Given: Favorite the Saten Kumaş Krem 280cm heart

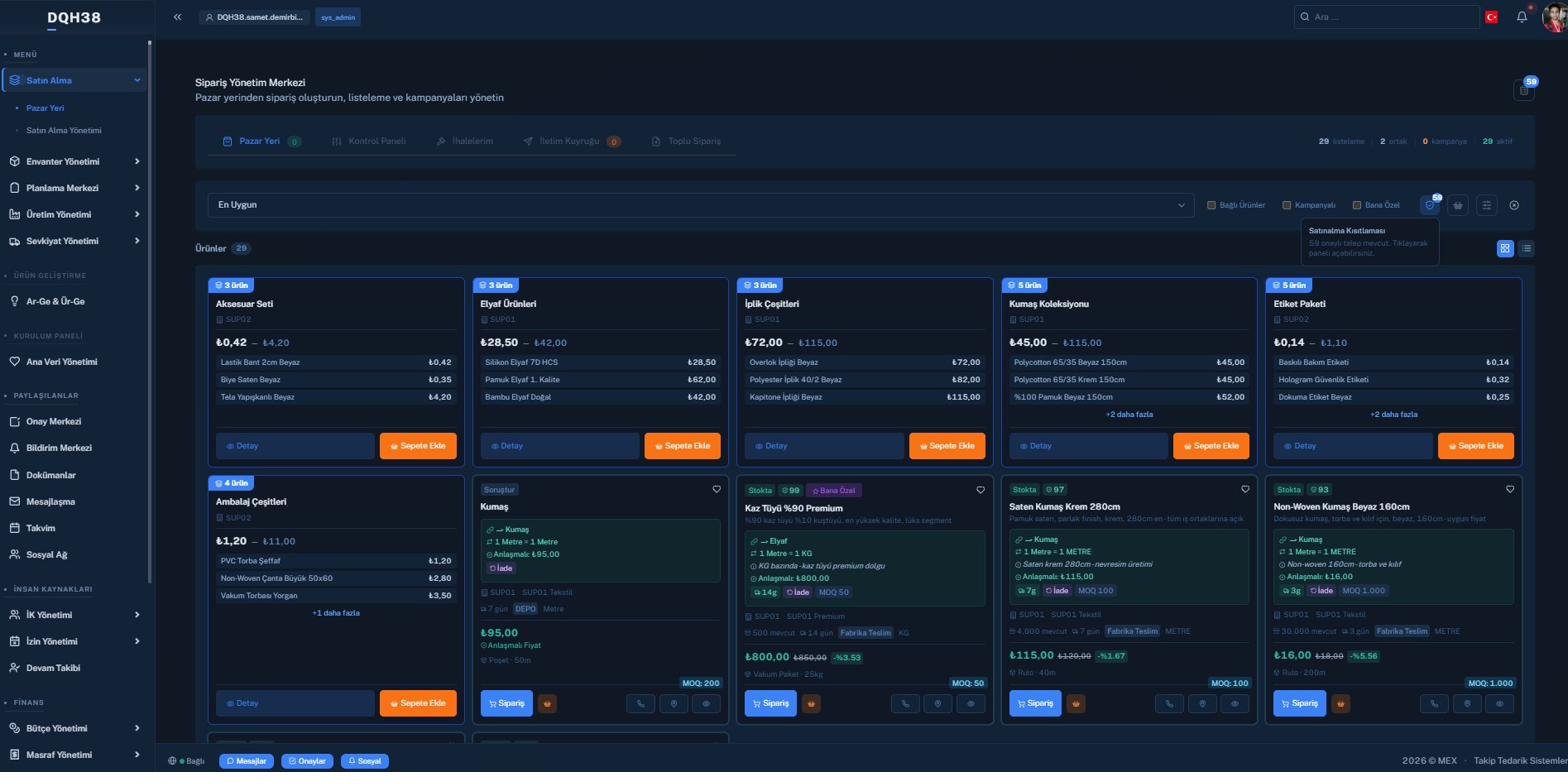Looking at the screenshot, I should coord(1245,489).
